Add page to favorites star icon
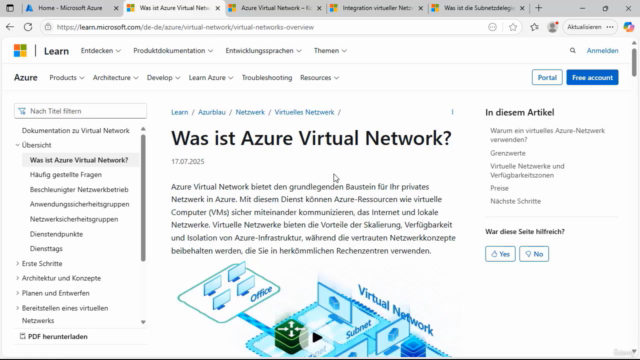The image size is (640, 360). point(513,27)
